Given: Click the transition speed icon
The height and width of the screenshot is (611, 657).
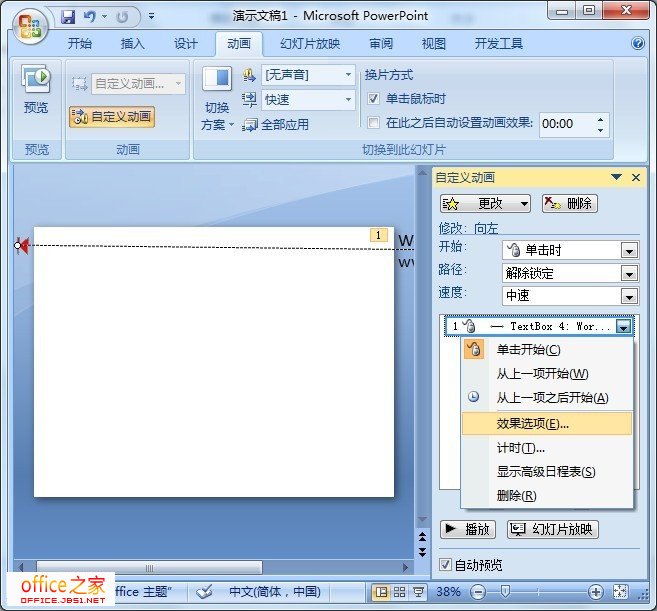Looking at the screenshot, I should click(249, 100).
